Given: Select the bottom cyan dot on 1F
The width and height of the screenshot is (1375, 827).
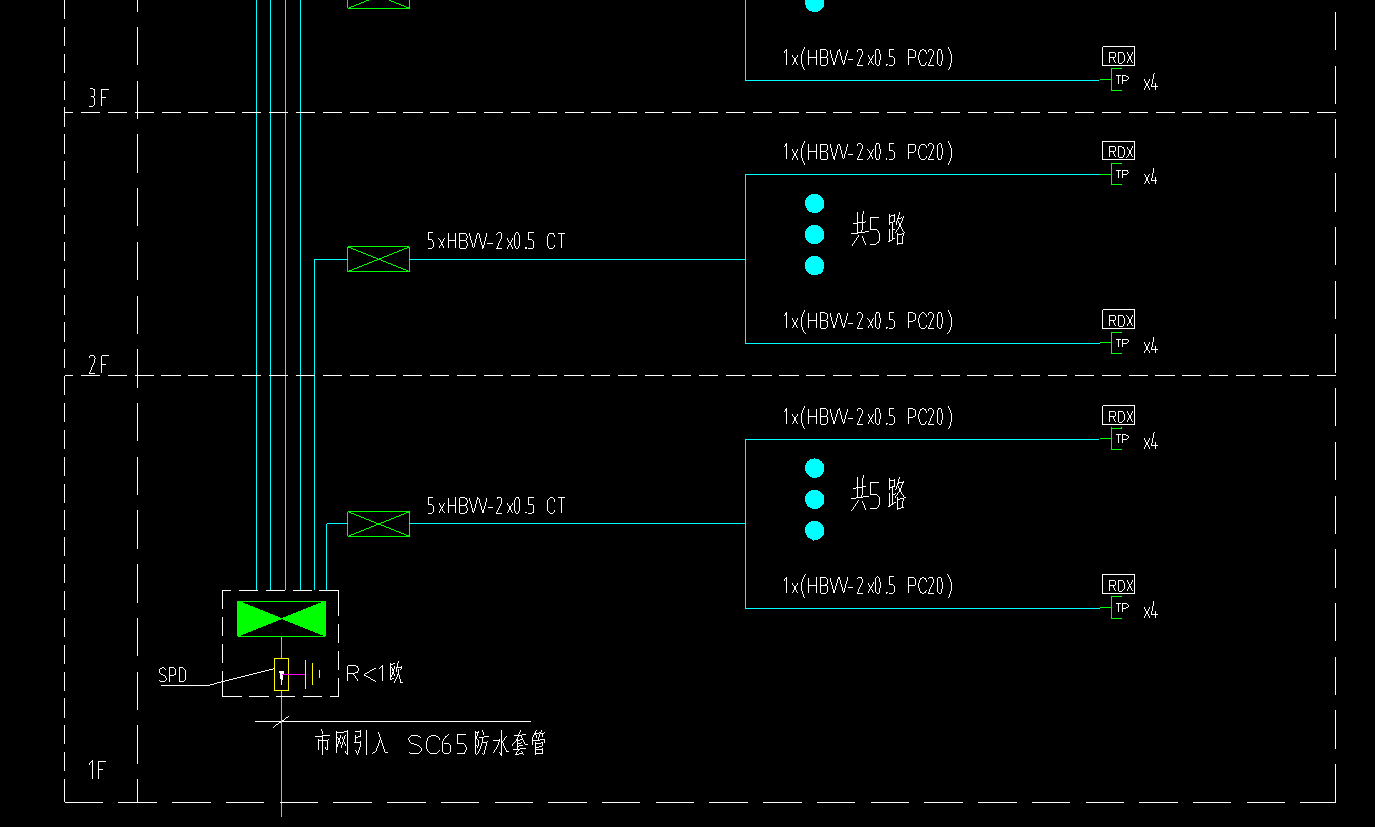Looking at the screenshot, I should 814,530.
